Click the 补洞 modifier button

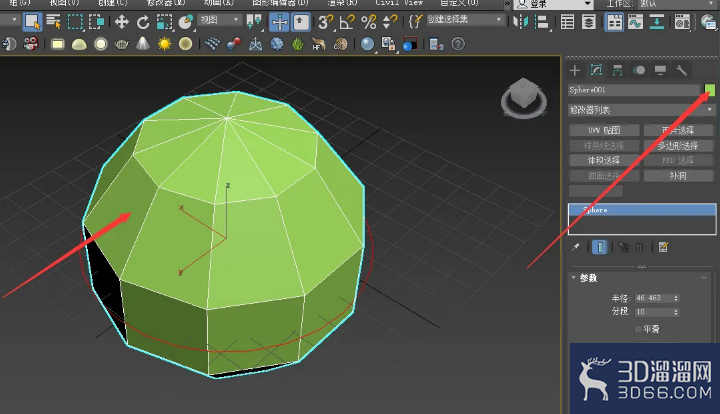click(x=678, y=176)
